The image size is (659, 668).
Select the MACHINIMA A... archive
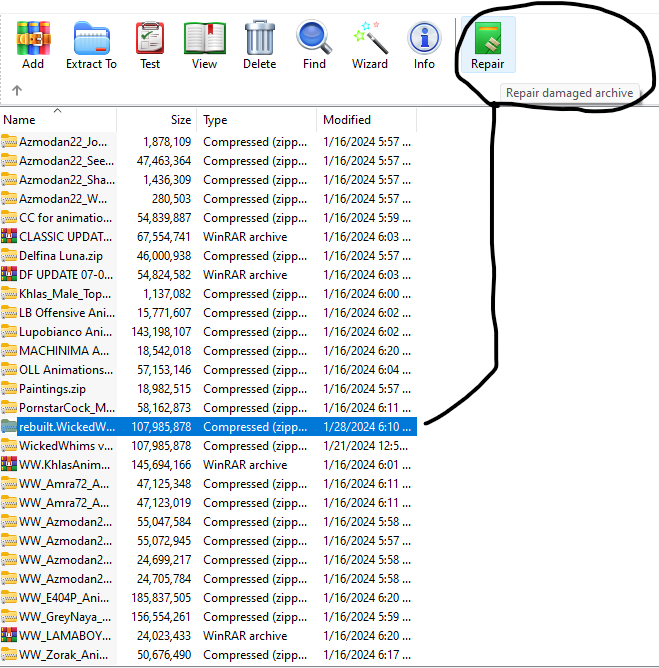tap(208, 351)
